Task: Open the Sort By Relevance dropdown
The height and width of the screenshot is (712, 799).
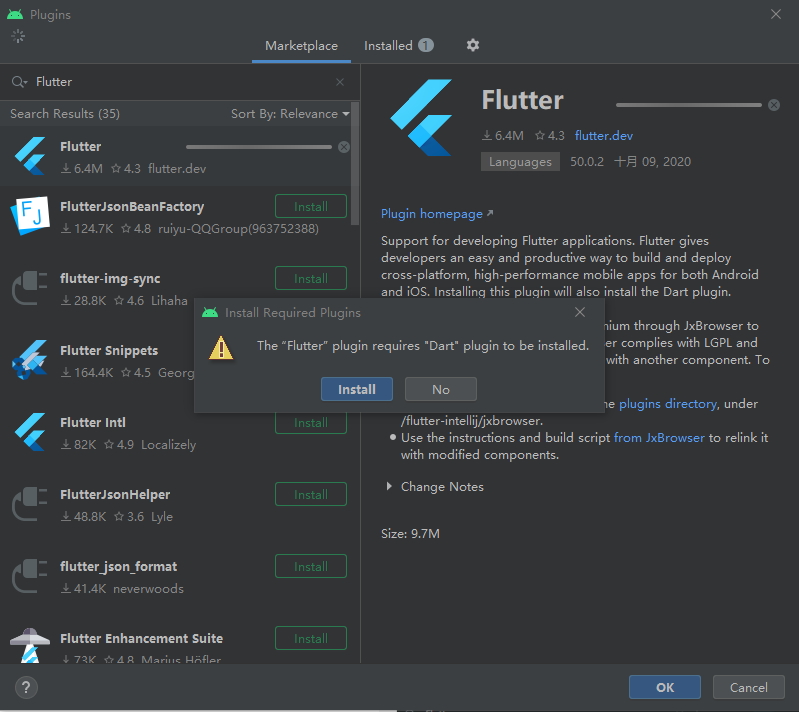Action: tap(290, 114)
